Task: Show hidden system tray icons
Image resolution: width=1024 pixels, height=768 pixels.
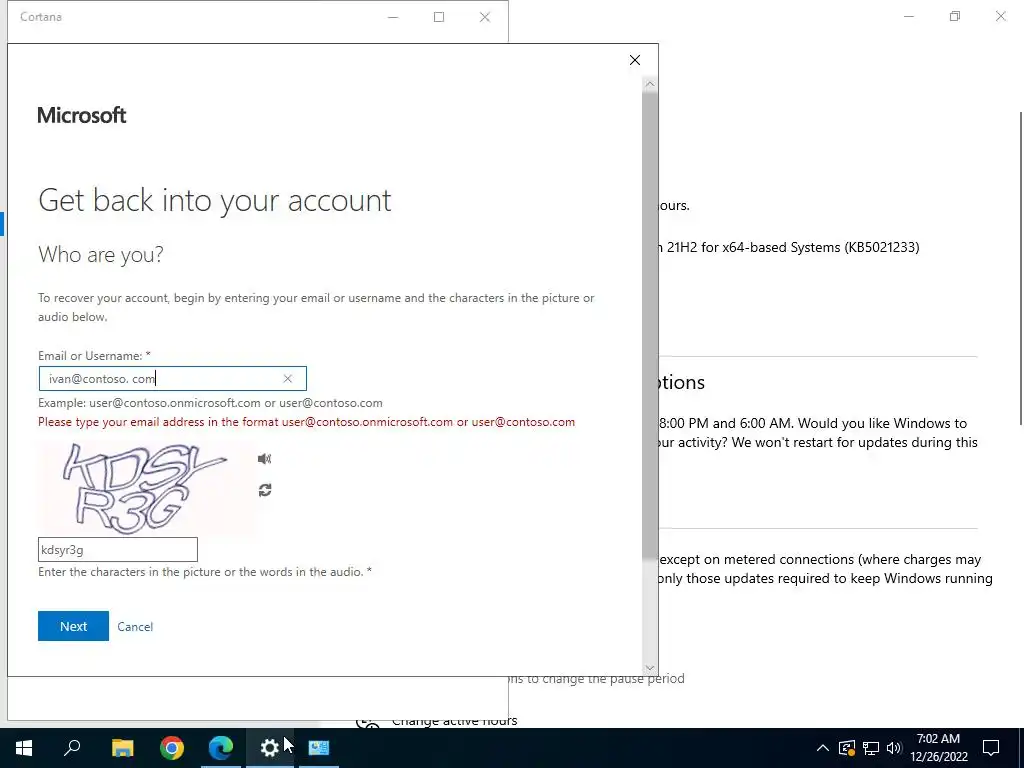Action: click(823, 748)
